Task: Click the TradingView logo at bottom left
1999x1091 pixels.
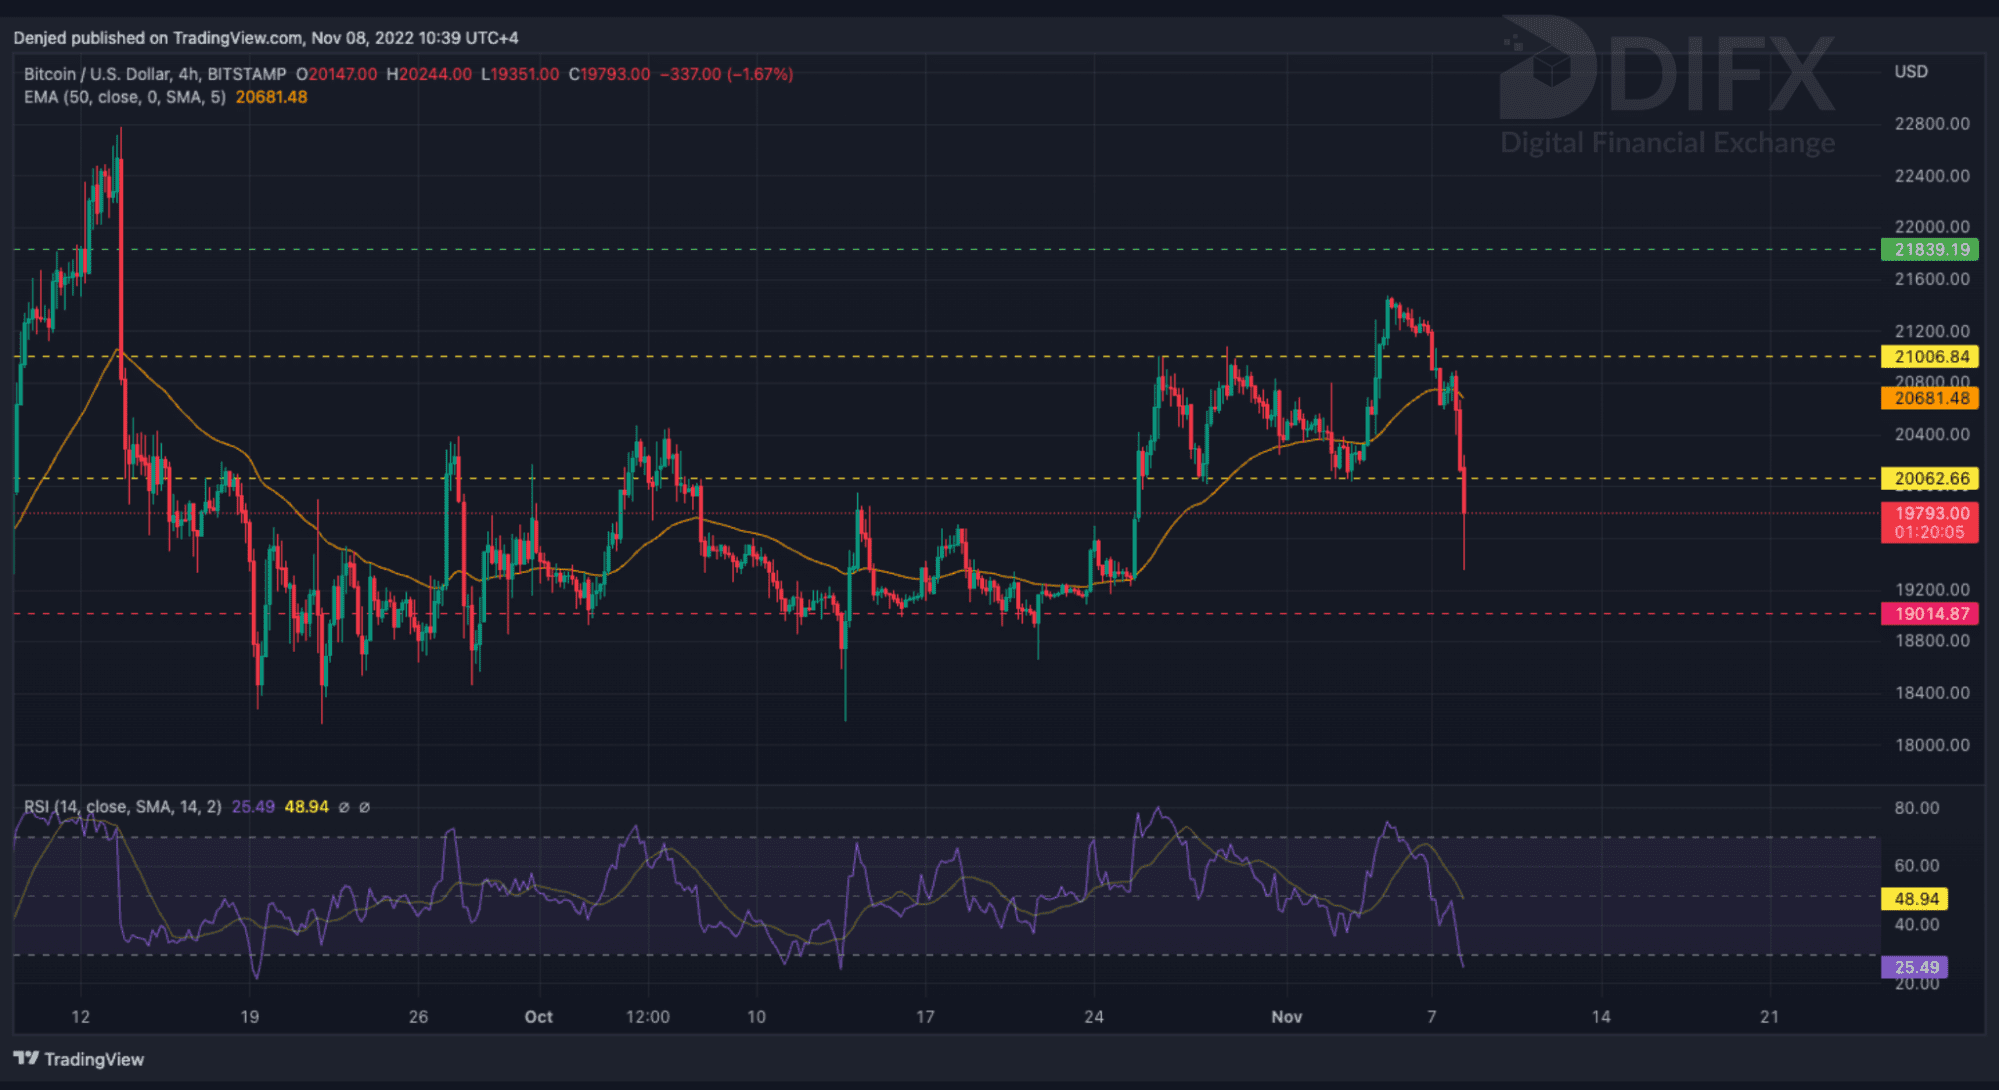Action: pos(78,1059)
